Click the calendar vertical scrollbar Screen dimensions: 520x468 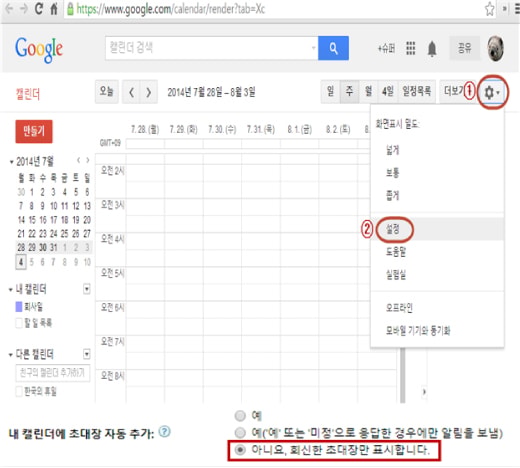click(x=403, y=375)
